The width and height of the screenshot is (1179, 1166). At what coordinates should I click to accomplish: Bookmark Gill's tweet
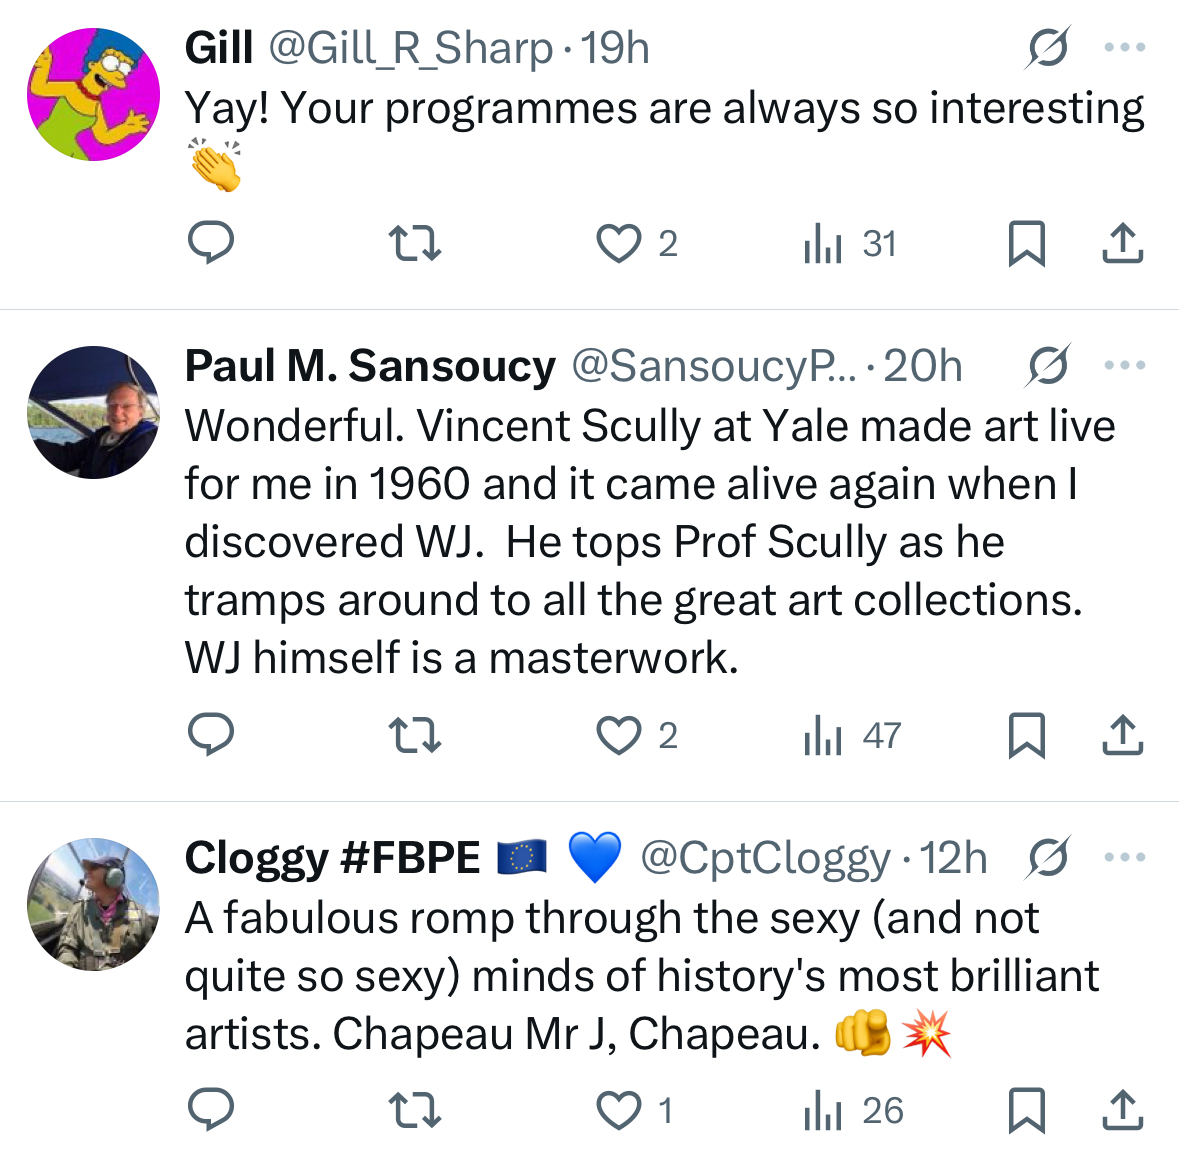(1026, 243)
